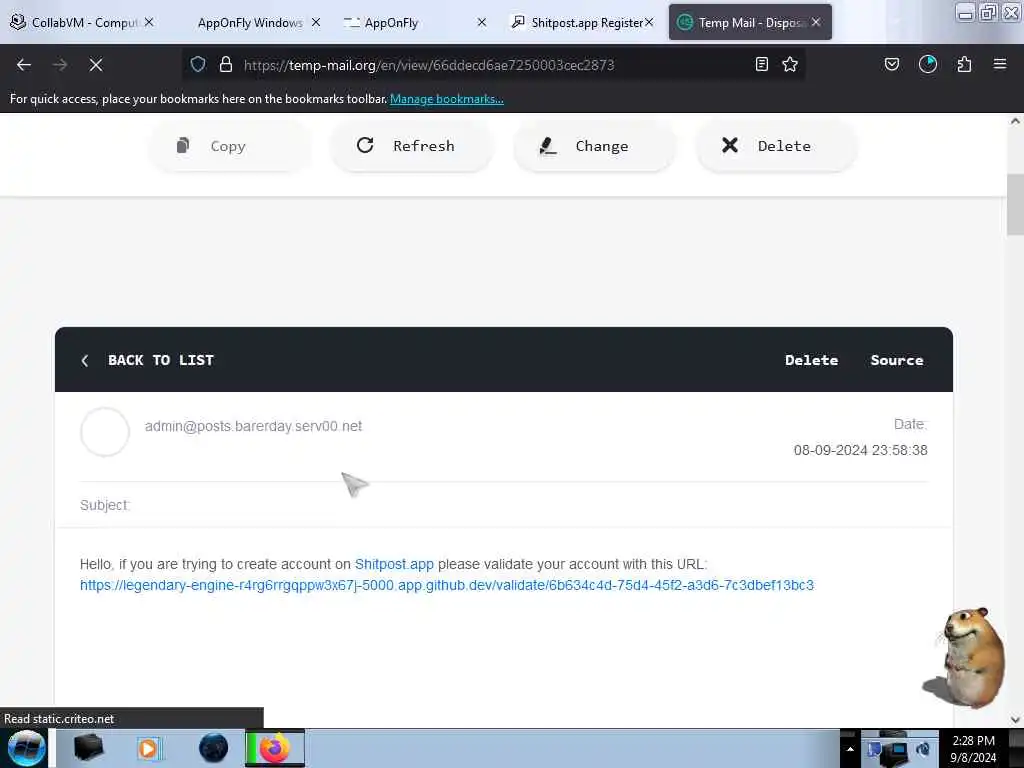Click the sender avatar circle

104,432
